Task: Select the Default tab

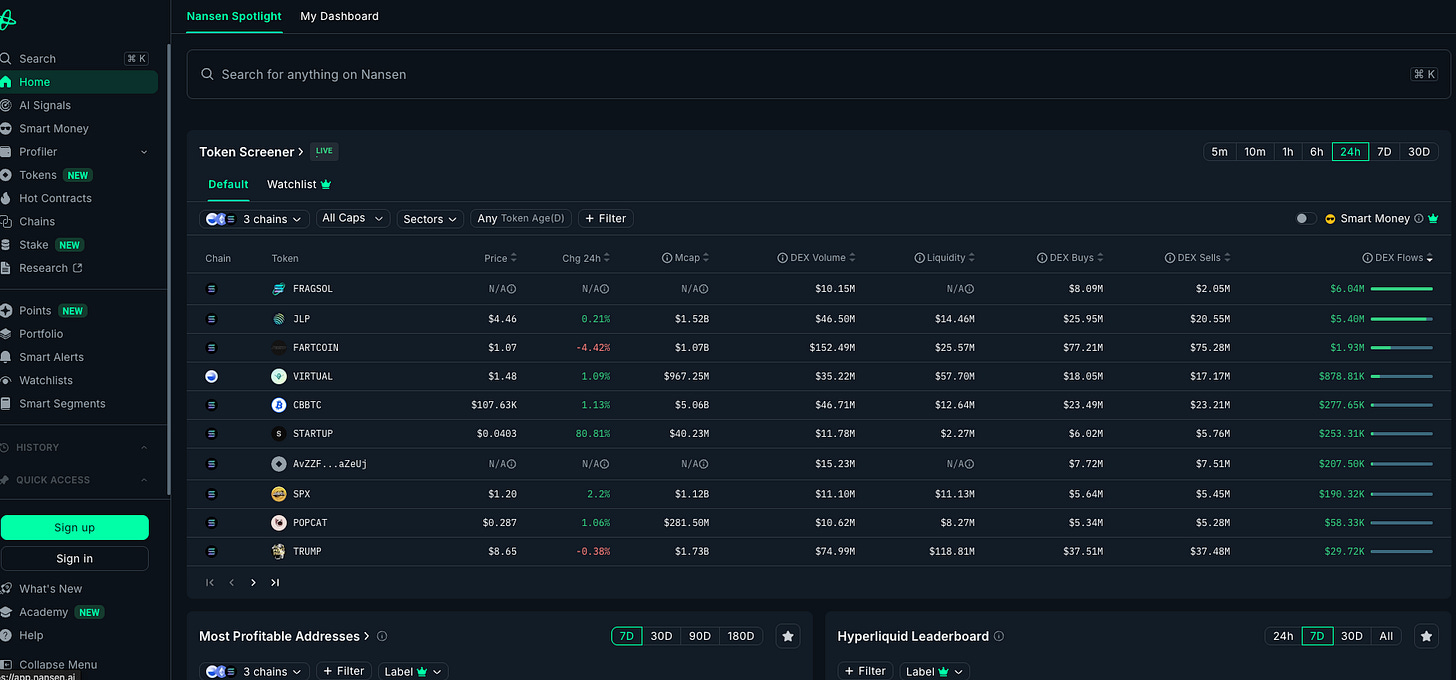Action: (228, 184)
